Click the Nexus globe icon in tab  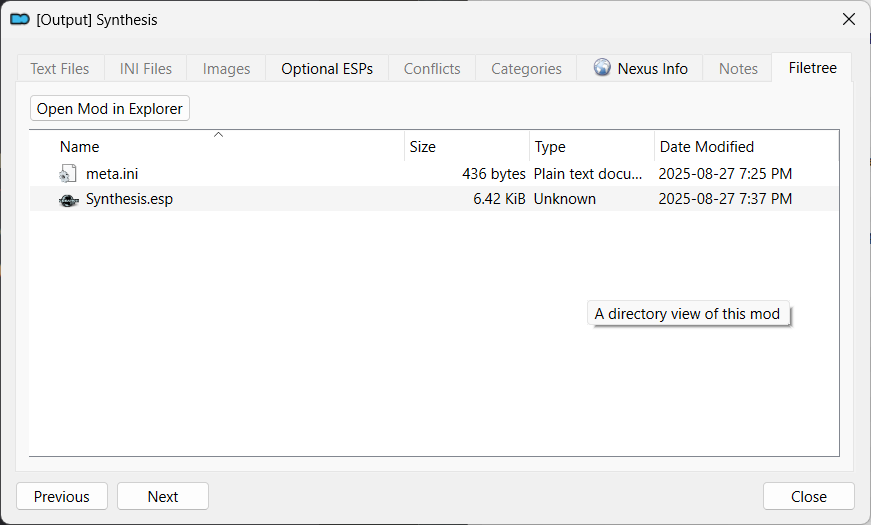coord(602,68)
